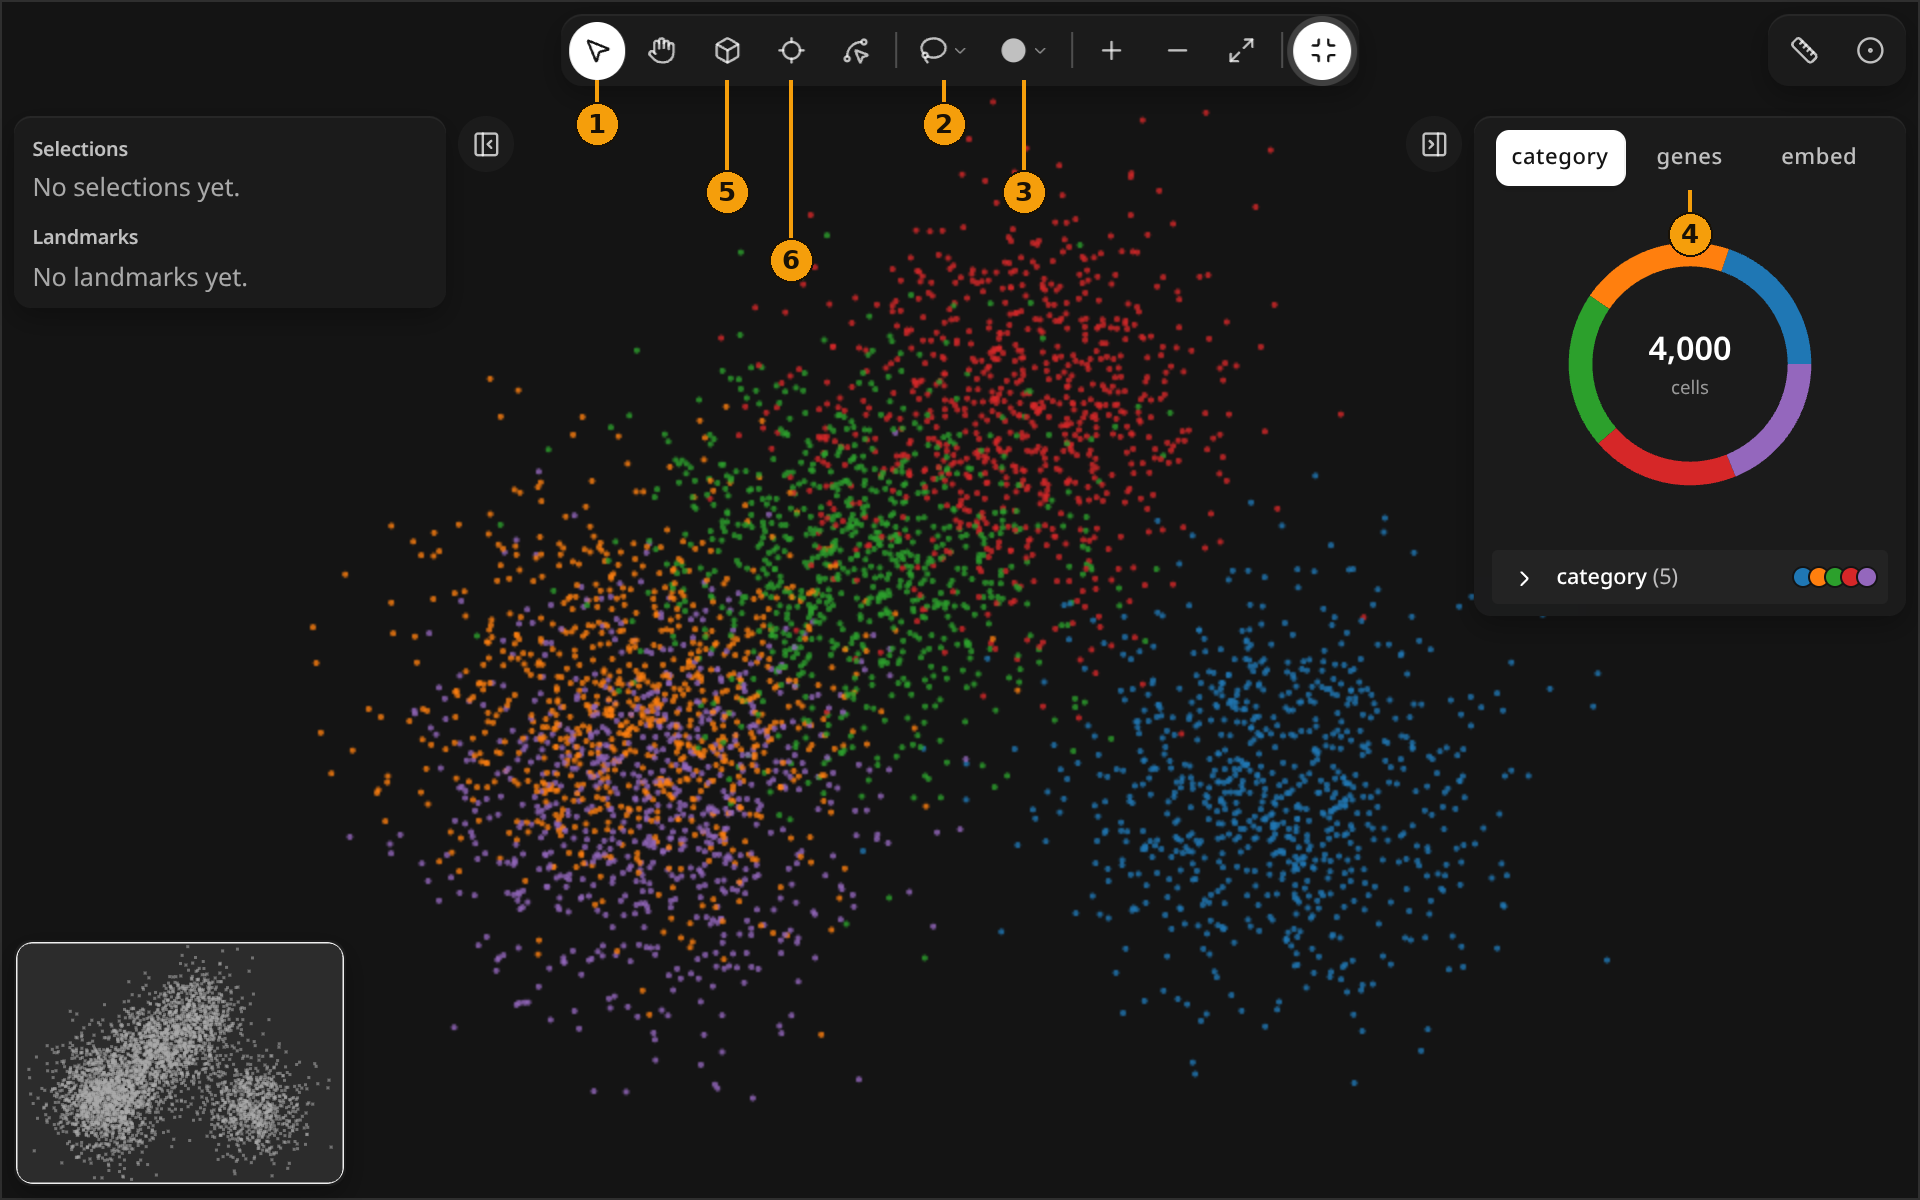
Task: Click the circled dot record icon
Action: (1870, 51)
